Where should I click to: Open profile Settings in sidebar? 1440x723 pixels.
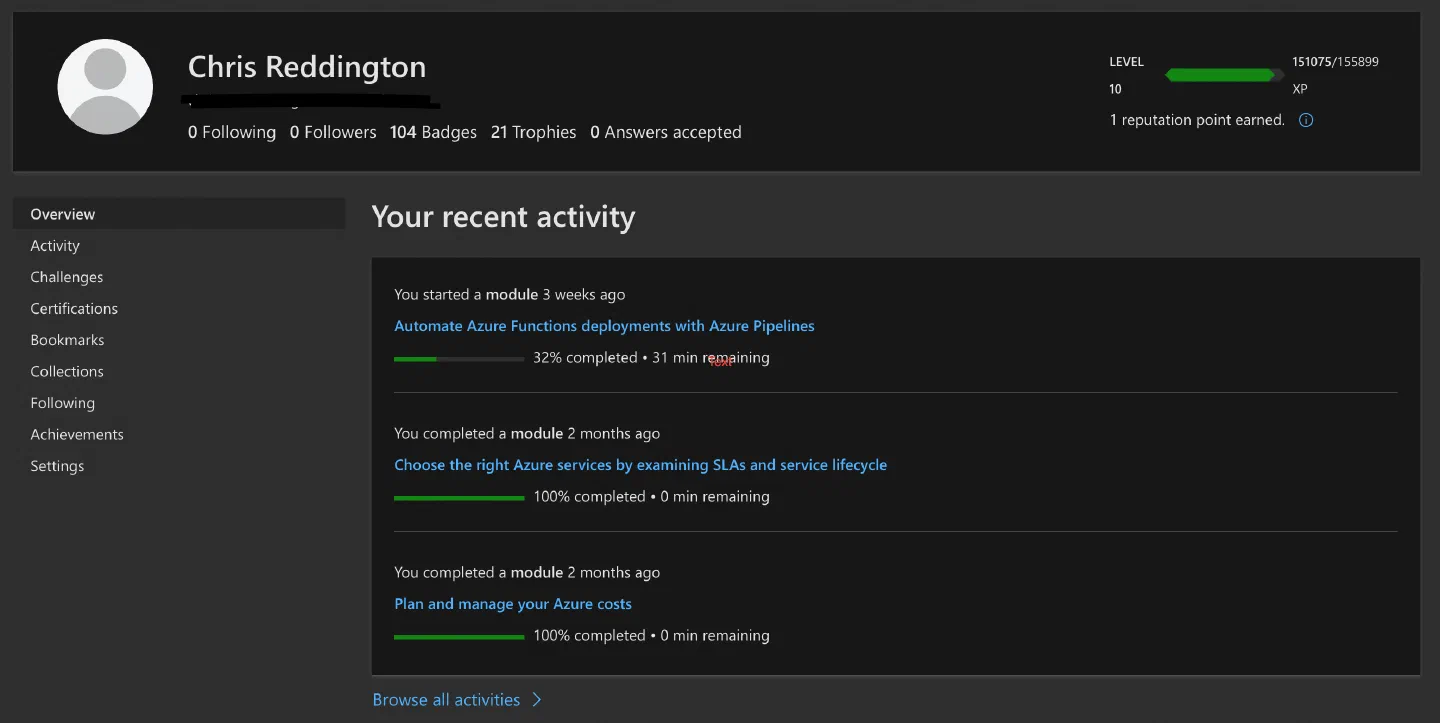57,466
